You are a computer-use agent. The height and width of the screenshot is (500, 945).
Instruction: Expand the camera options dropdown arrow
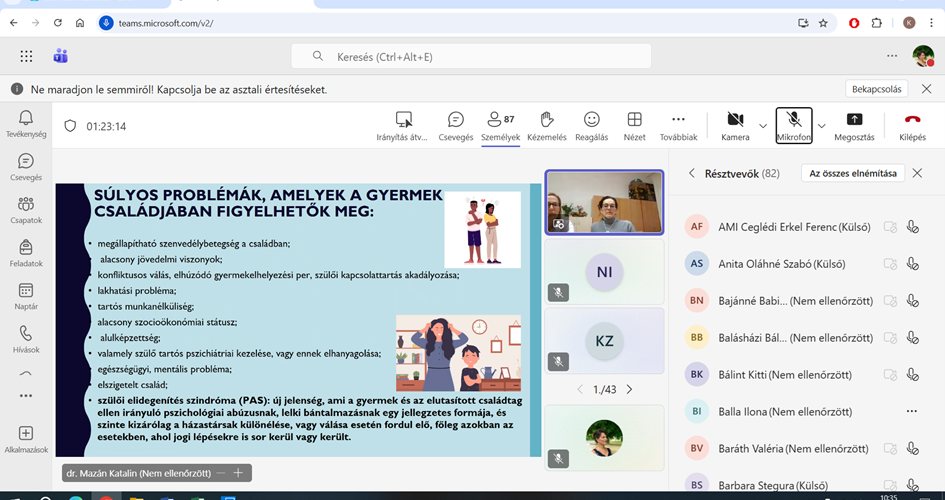click(763, 126)
